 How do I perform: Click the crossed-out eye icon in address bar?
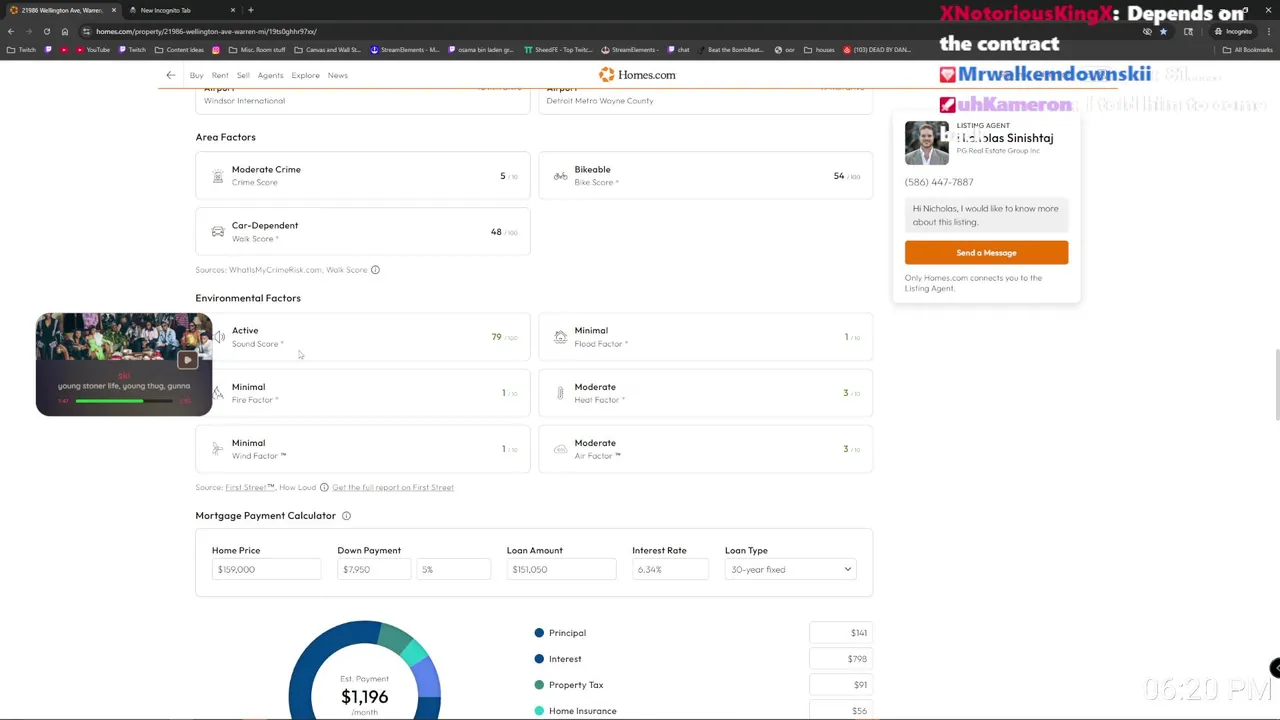pyautogui.click(x=1147, y=31)
